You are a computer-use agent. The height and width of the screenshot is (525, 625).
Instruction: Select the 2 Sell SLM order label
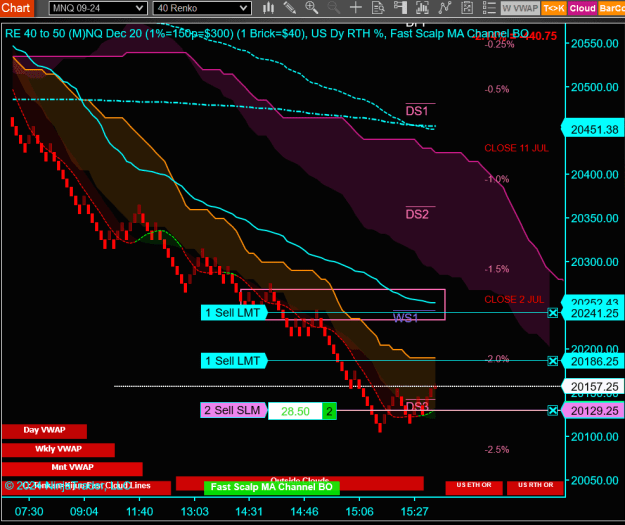233,410
